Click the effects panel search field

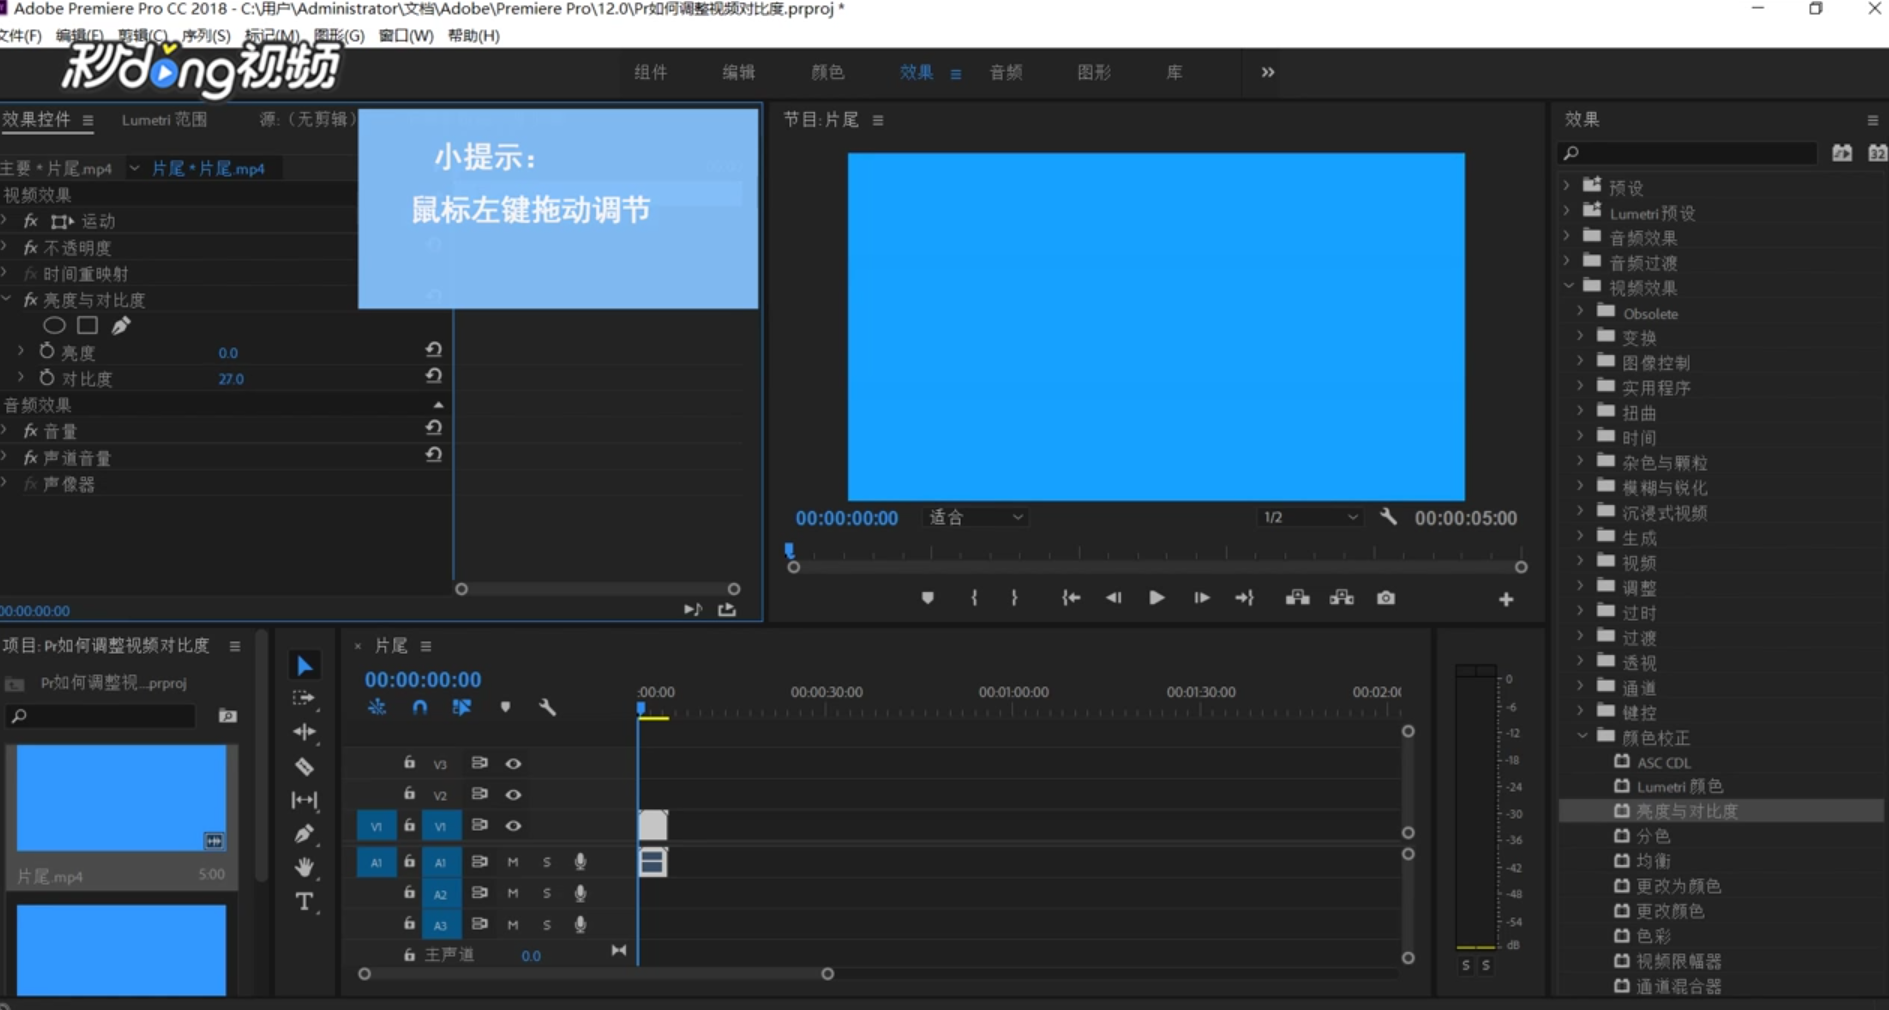click(1688, 153)
